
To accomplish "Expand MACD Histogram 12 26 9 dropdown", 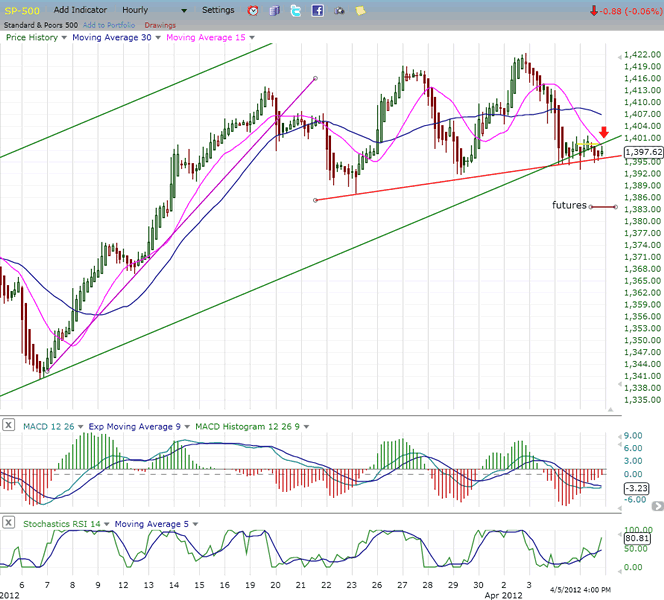I will pyautogui.click(x=306, y=427).
